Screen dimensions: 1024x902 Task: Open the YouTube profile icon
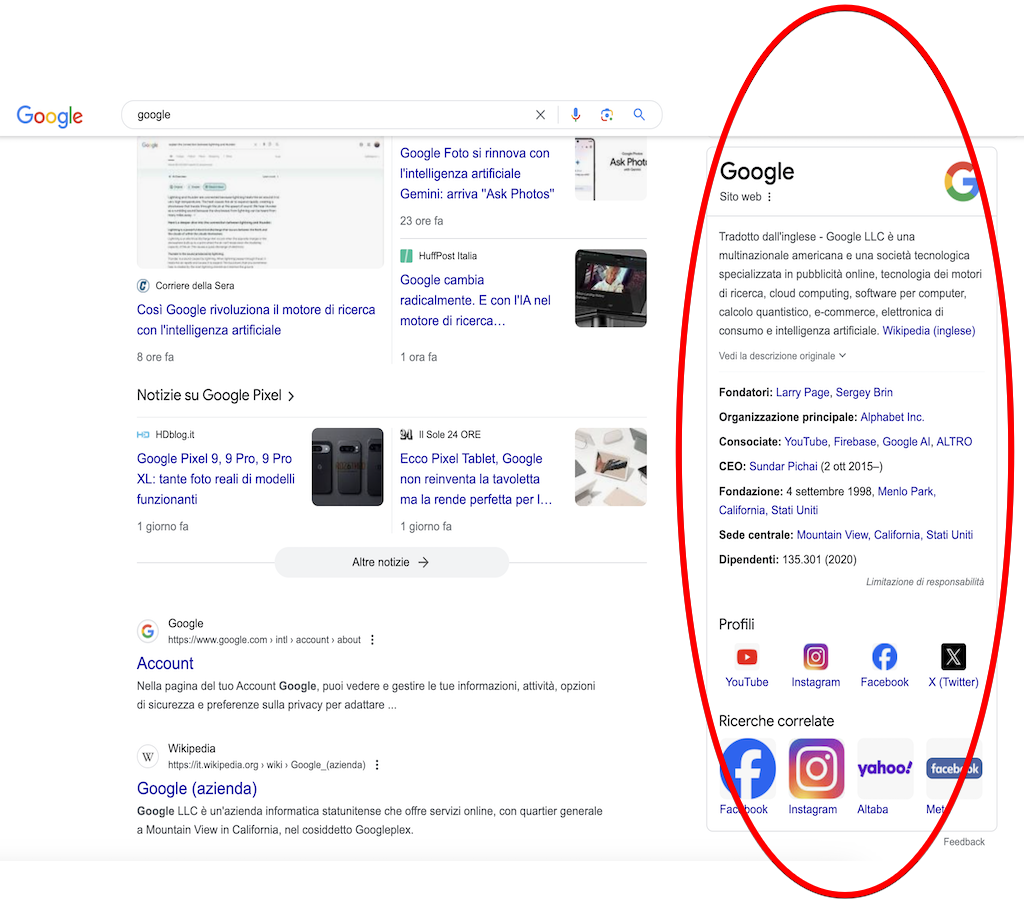point(746,656)
